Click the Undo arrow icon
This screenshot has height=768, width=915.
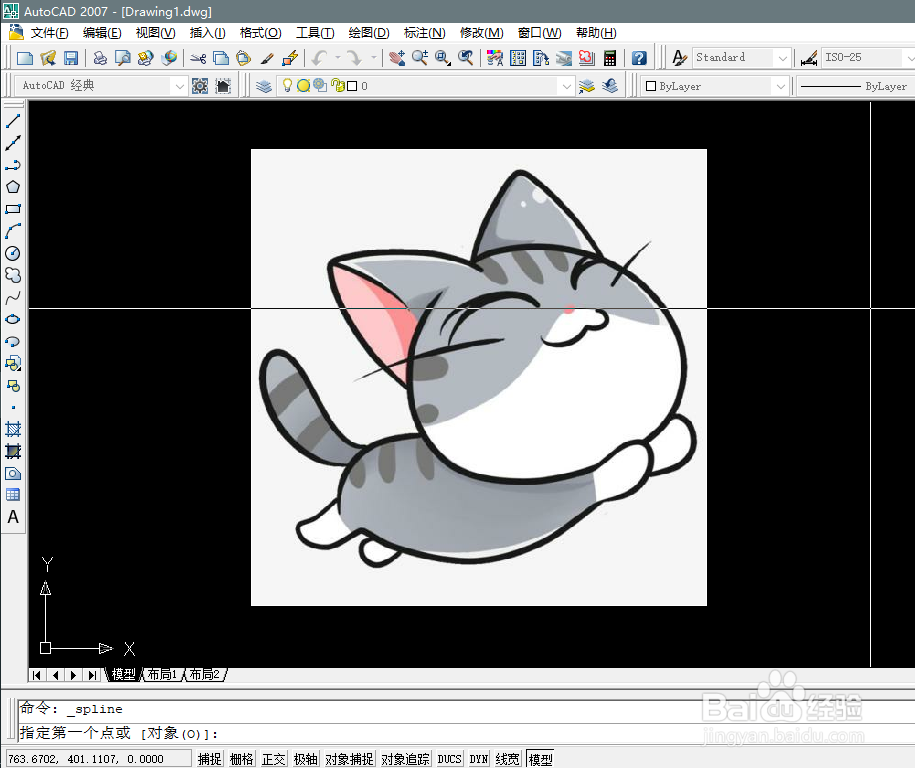pos(320,58)
